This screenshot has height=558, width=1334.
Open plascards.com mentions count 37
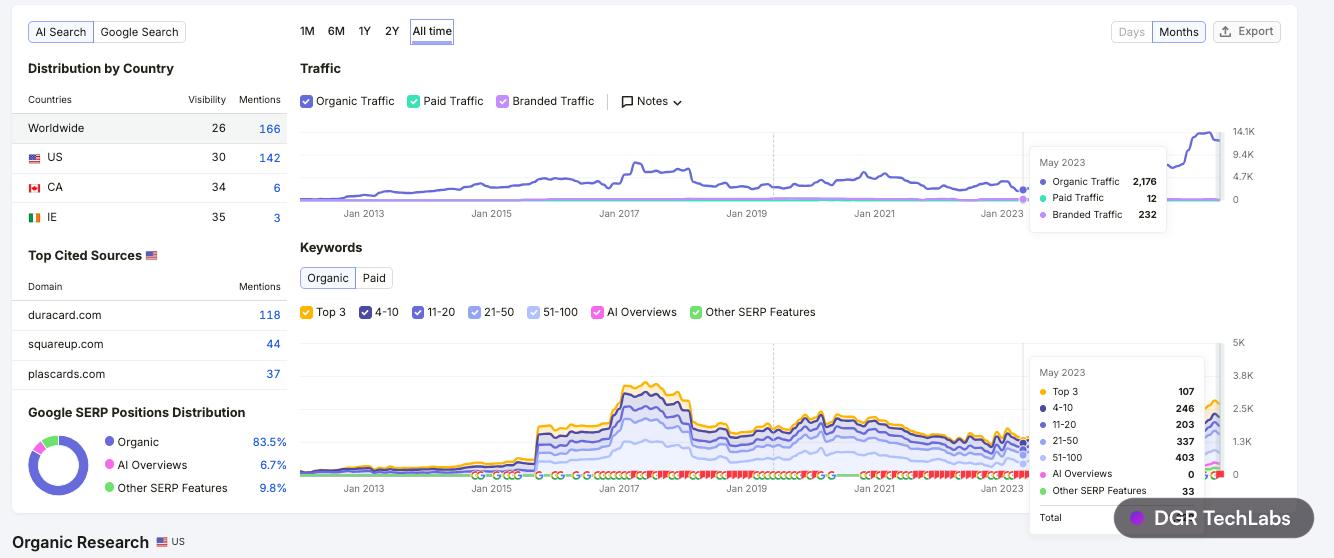273,374
